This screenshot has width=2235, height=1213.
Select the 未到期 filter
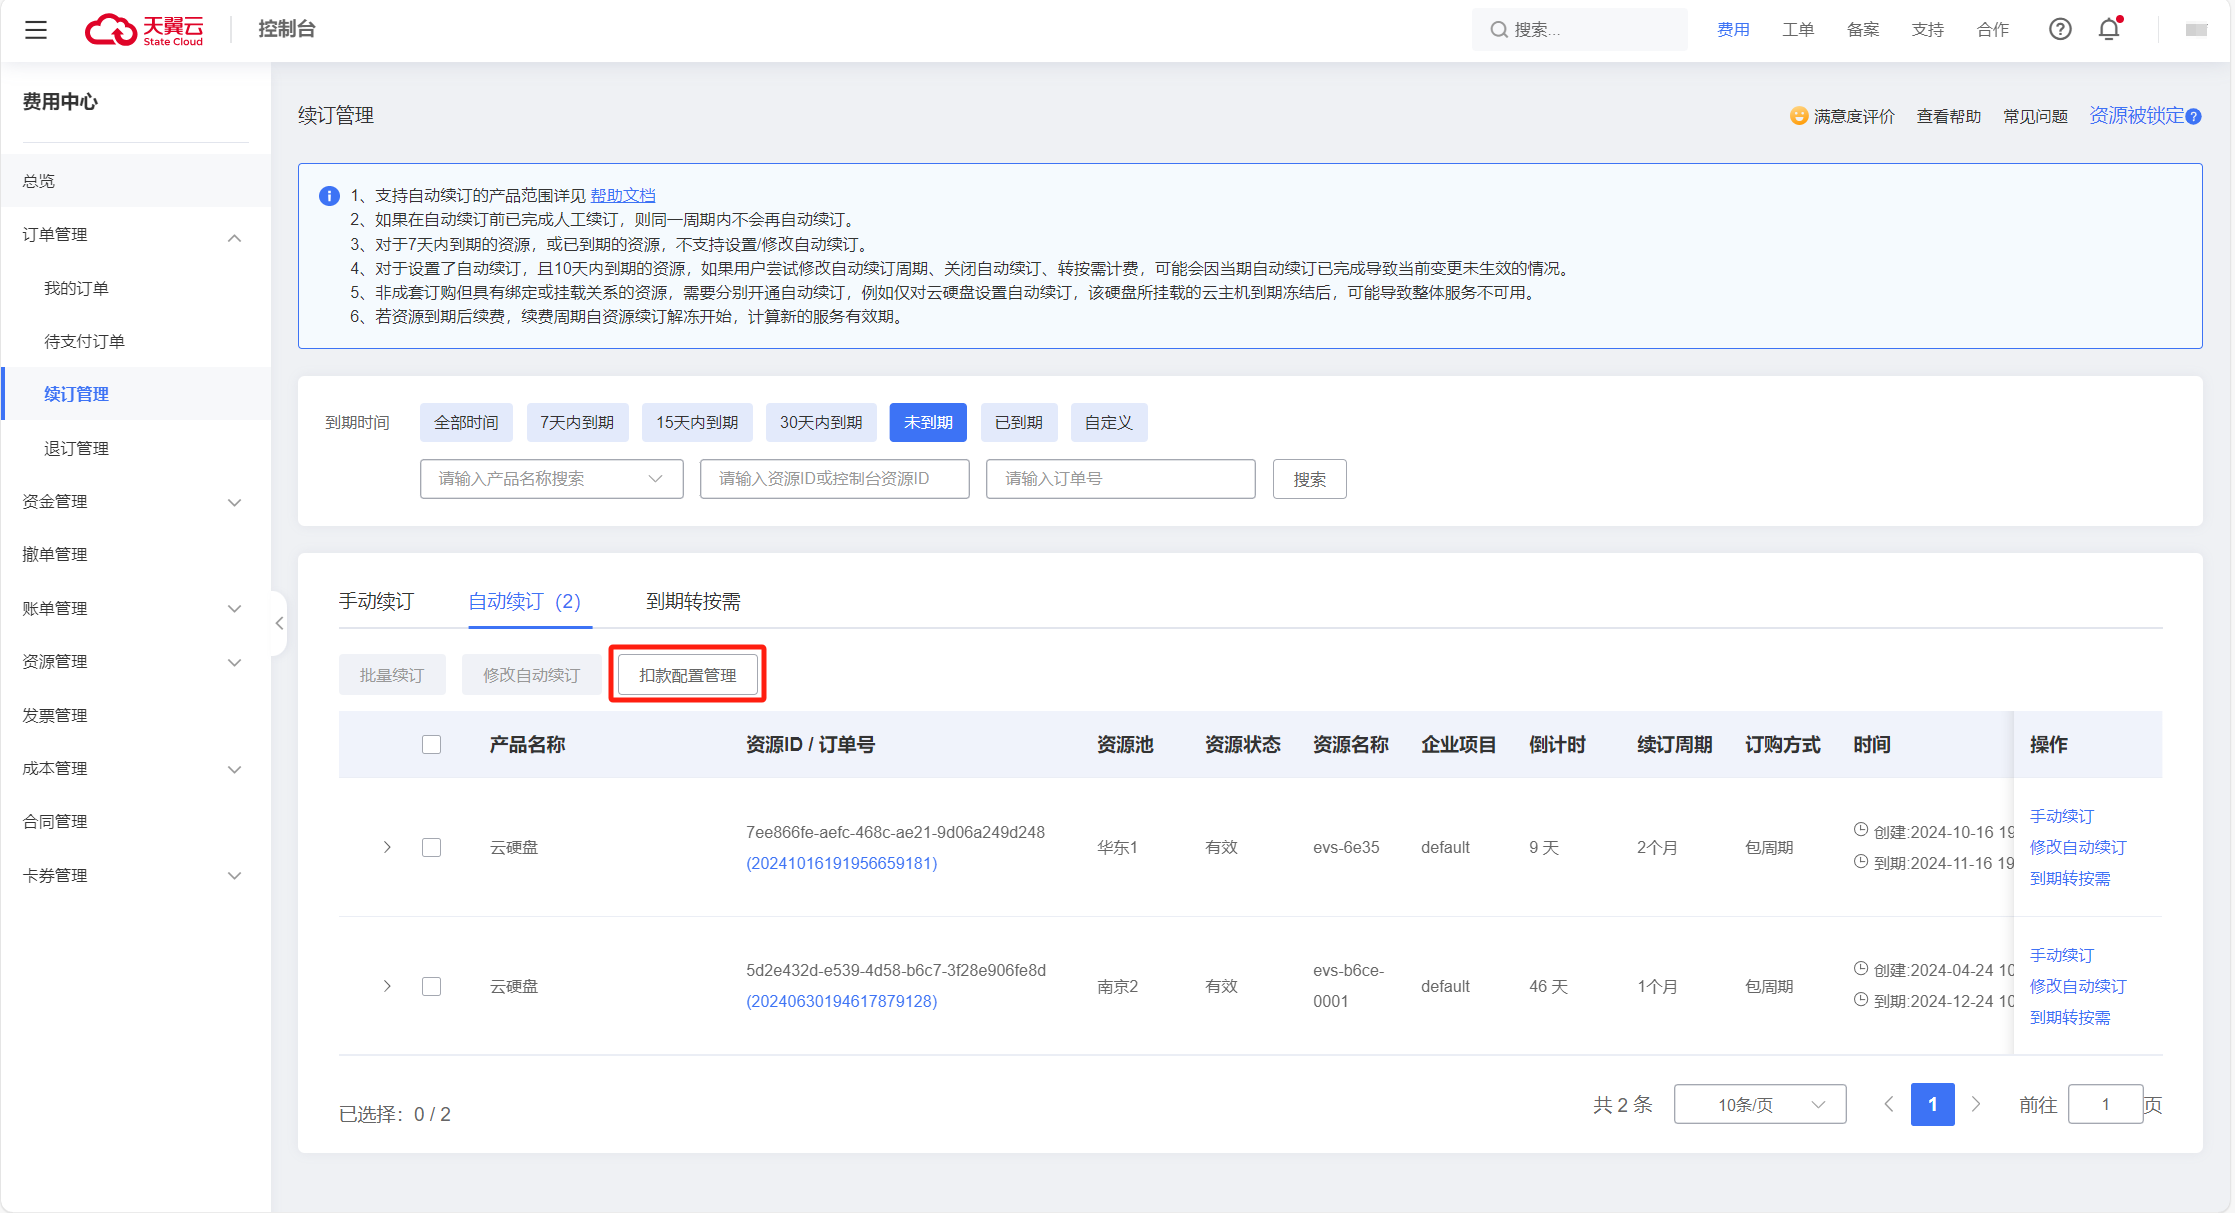point(928,422)
